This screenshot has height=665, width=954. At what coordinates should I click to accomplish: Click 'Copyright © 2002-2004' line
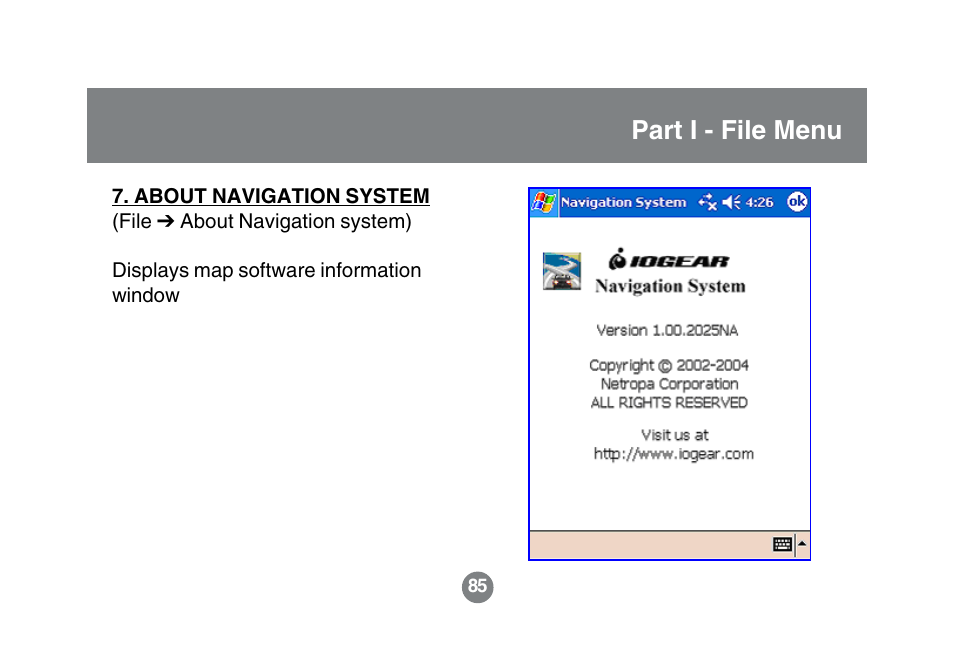pos(669,366)
